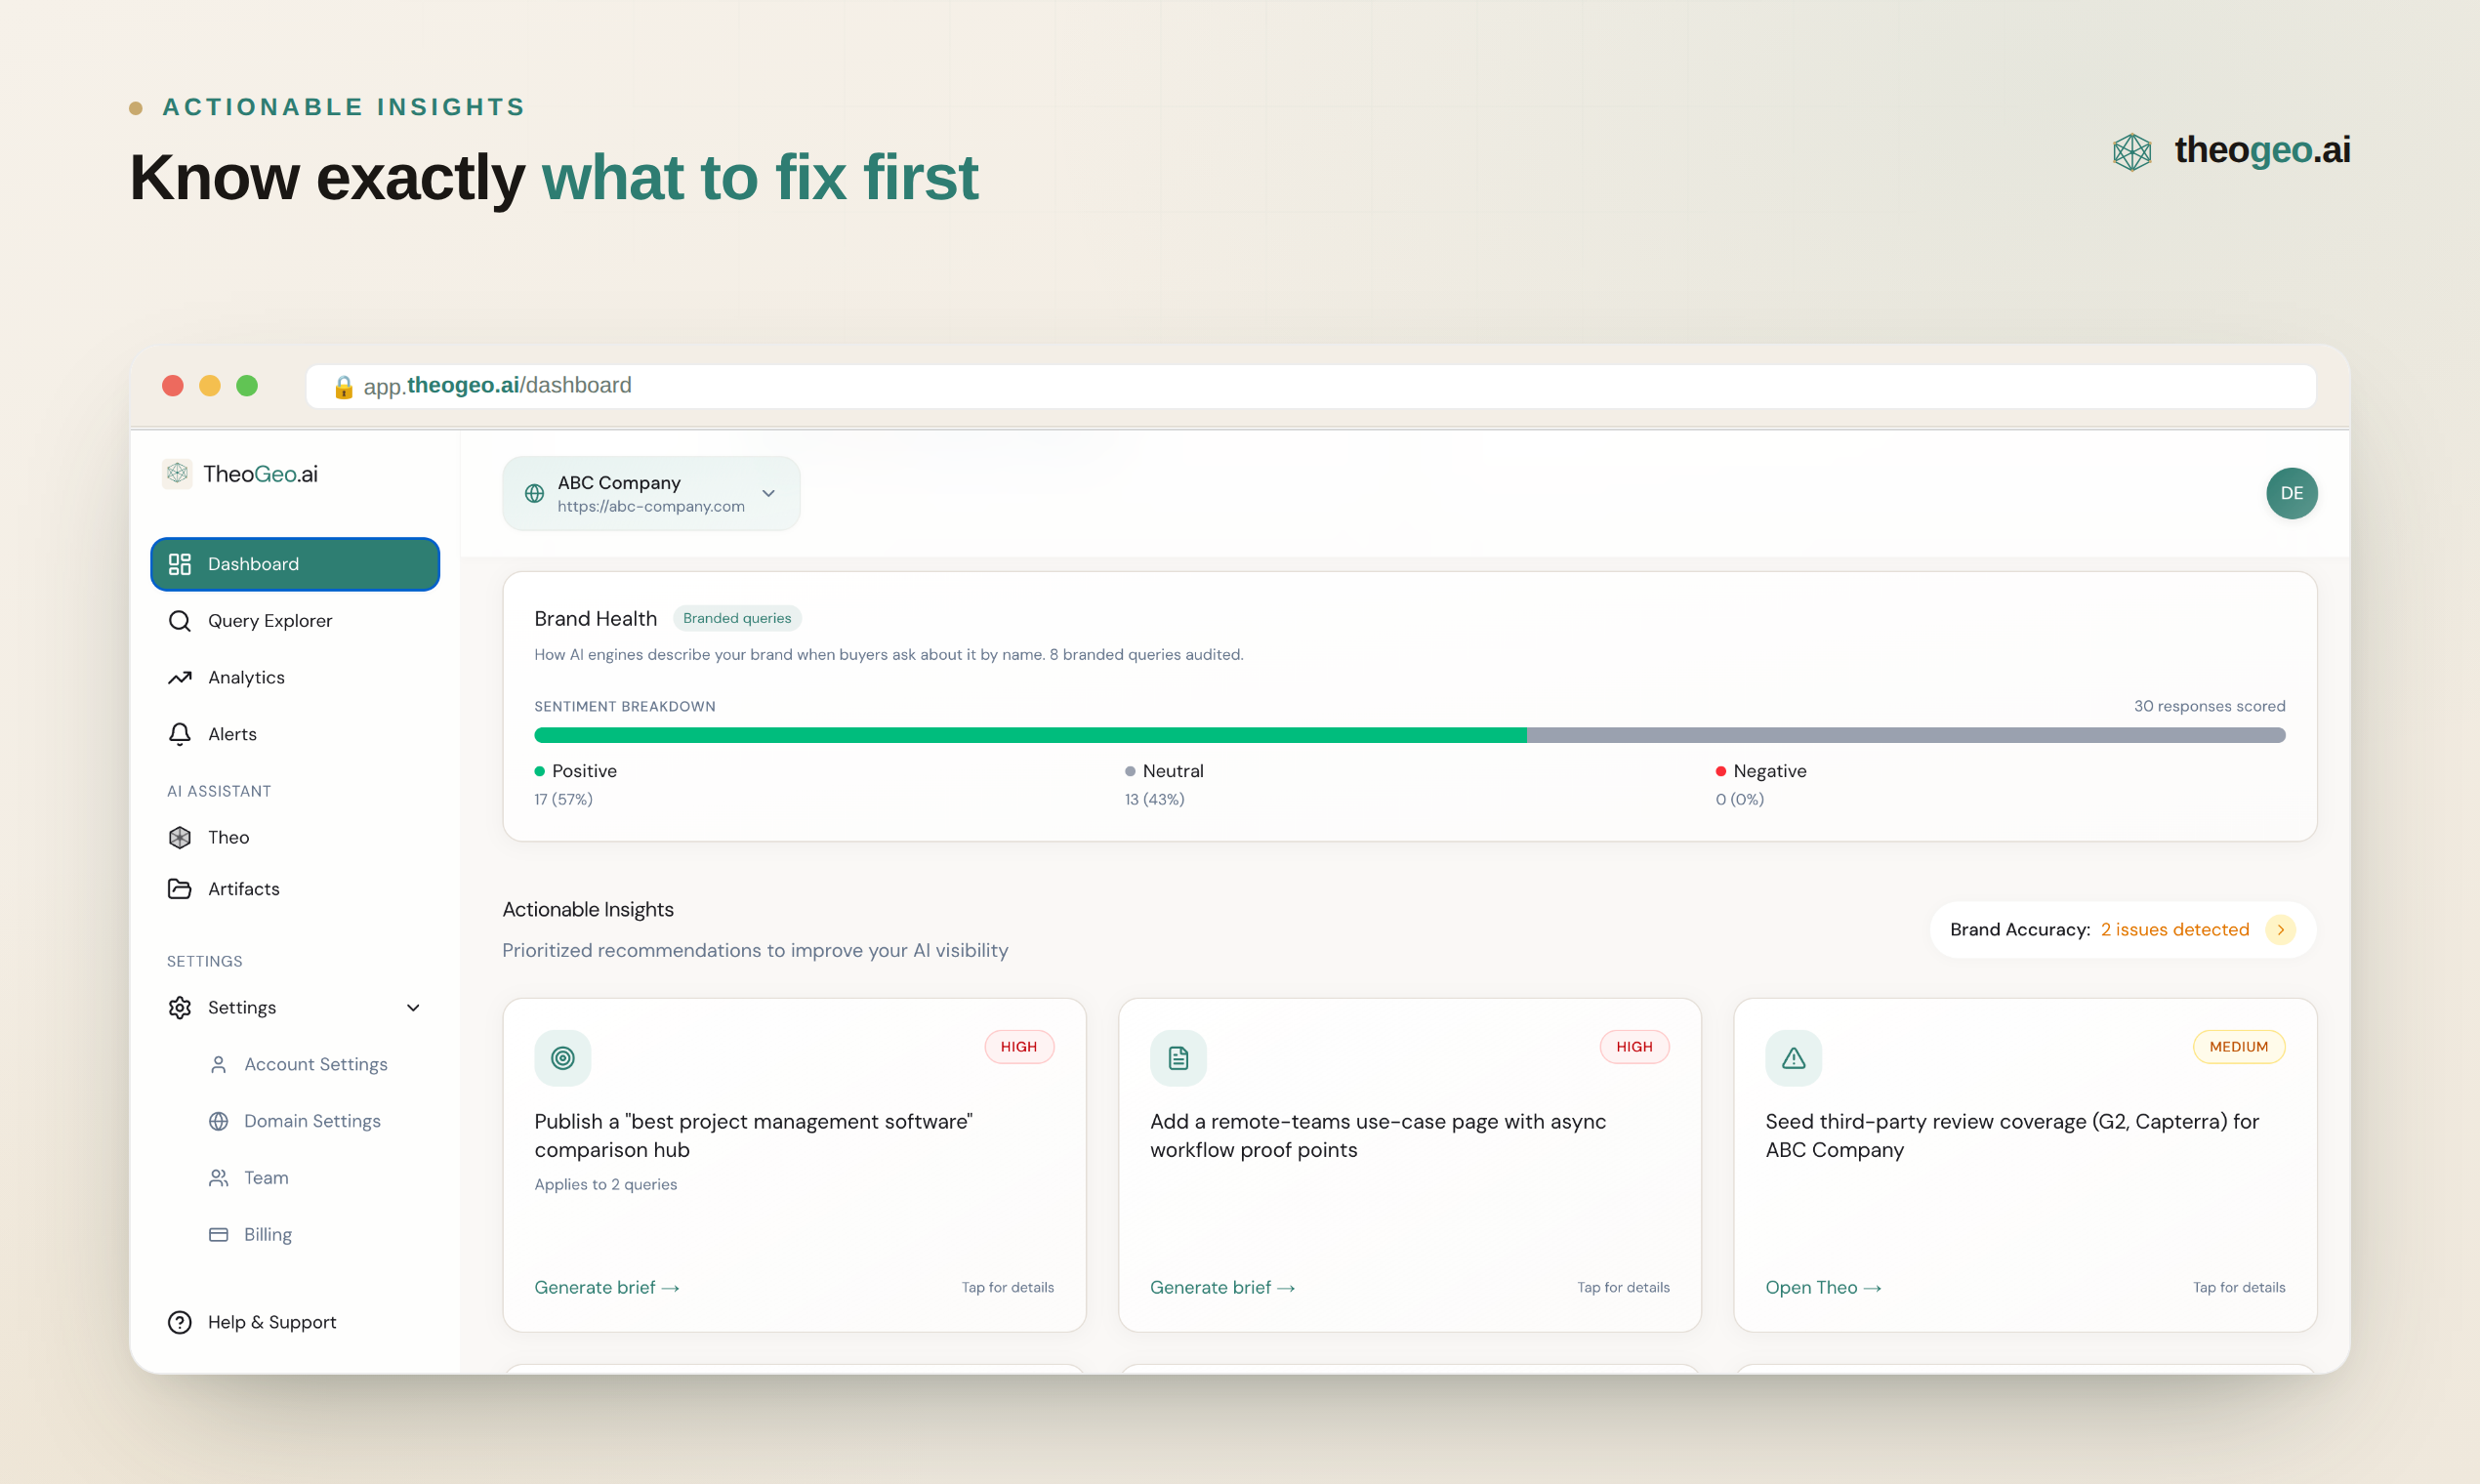Click the lock icon in address bar
2480x1484 pixels.
(343, 387)
